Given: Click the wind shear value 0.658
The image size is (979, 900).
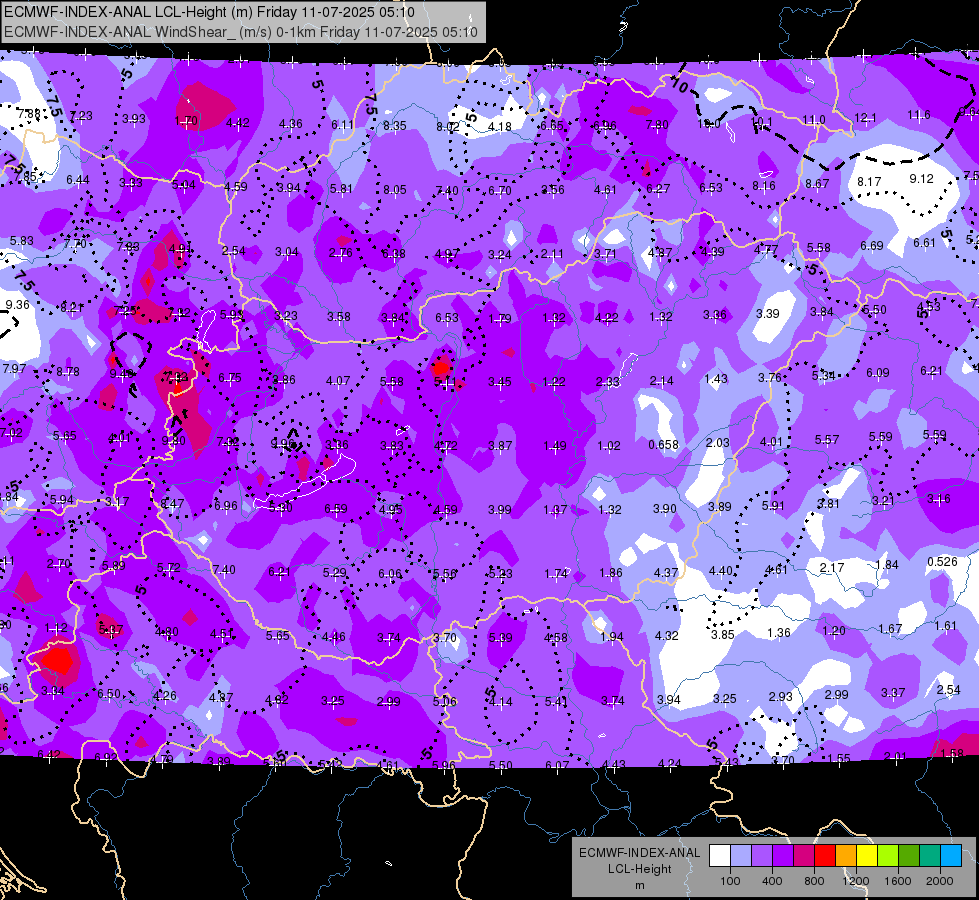Looking at the screenshot, I should tap(663, 445).
